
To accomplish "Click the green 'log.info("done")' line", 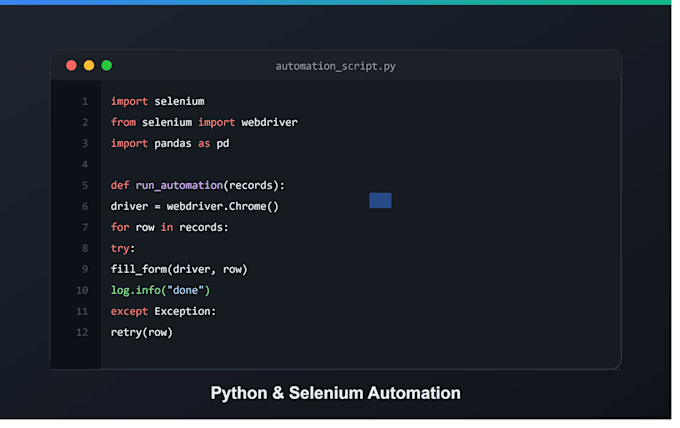I will pyautogui.click(x=160, y=290).
